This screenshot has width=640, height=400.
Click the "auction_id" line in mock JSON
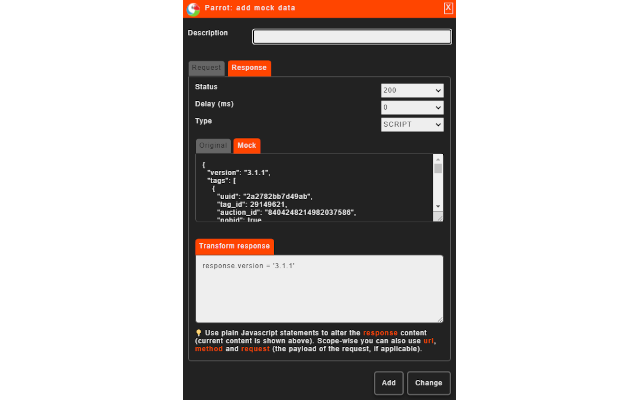coord(286,213)
